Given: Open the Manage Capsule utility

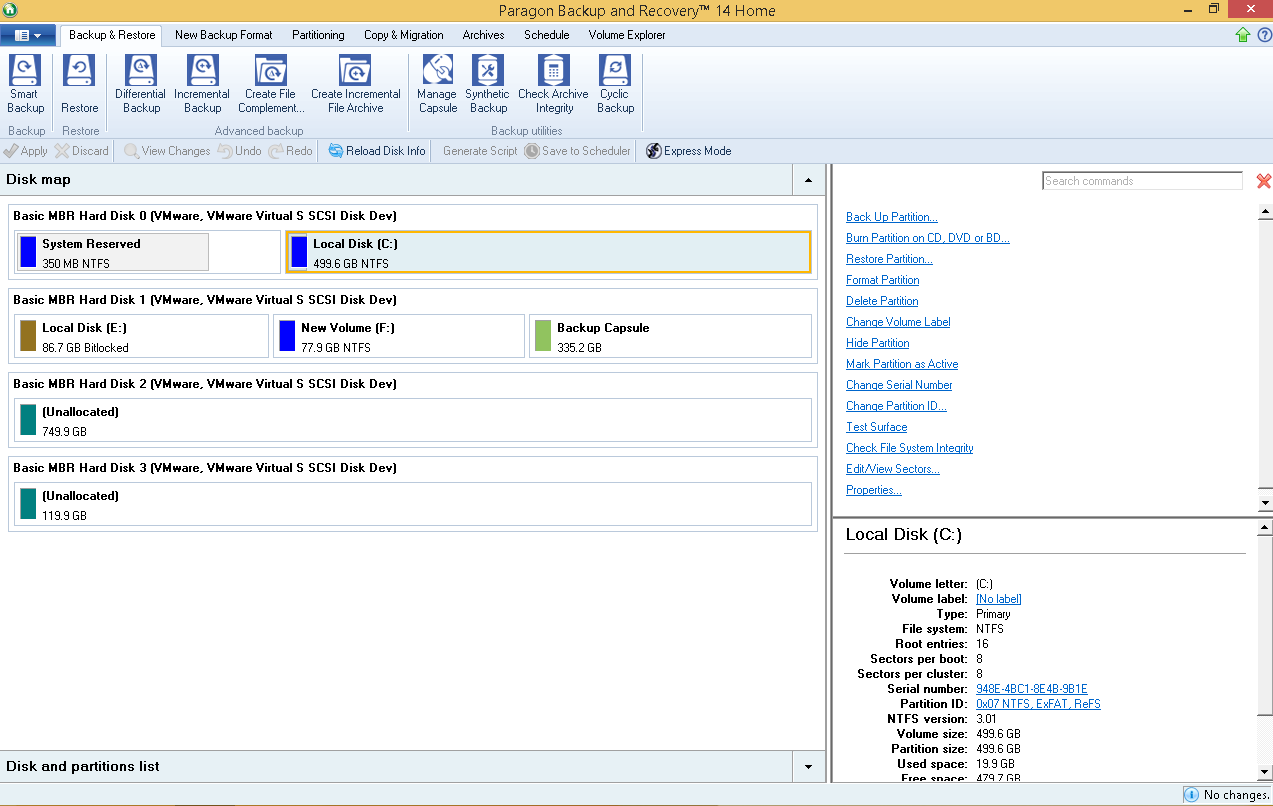Looking at the screenshot, I should (x=438, y=84).
